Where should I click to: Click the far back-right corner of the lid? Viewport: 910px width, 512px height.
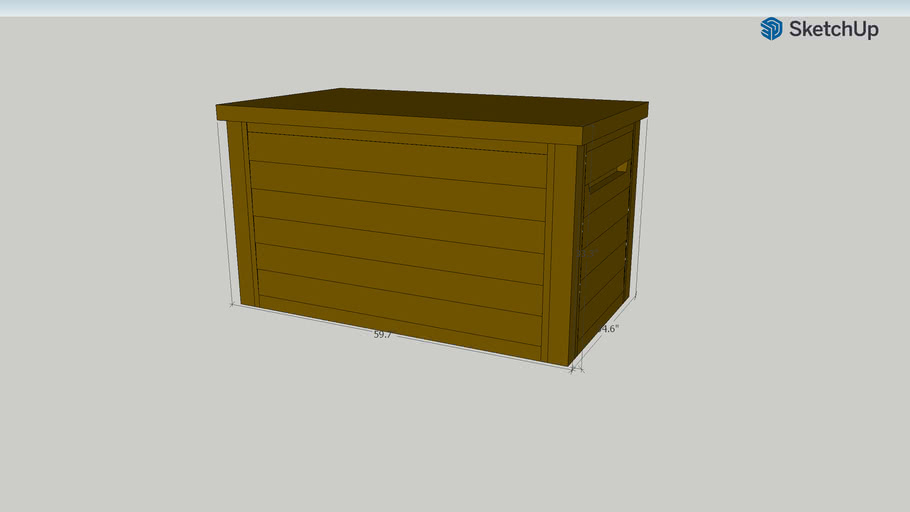point(647,103)
